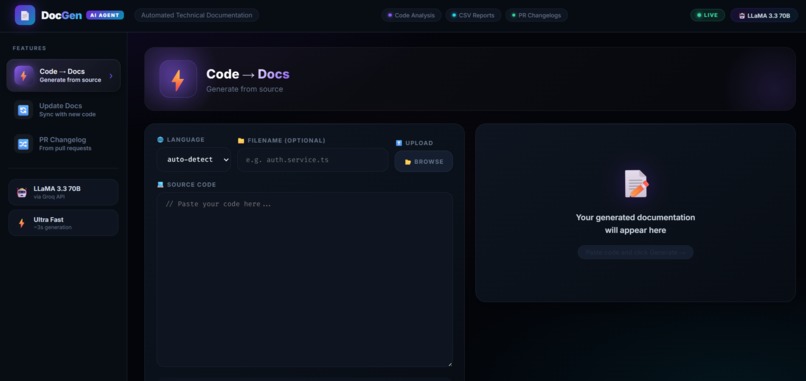Click the Upload label icon

399,143
